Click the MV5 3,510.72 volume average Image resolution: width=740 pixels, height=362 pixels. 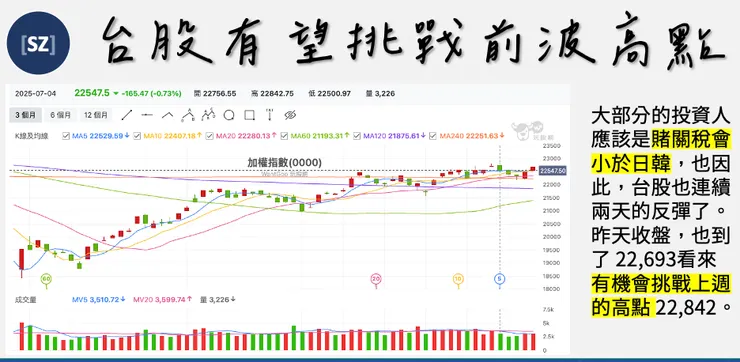[x=99, y=299]
